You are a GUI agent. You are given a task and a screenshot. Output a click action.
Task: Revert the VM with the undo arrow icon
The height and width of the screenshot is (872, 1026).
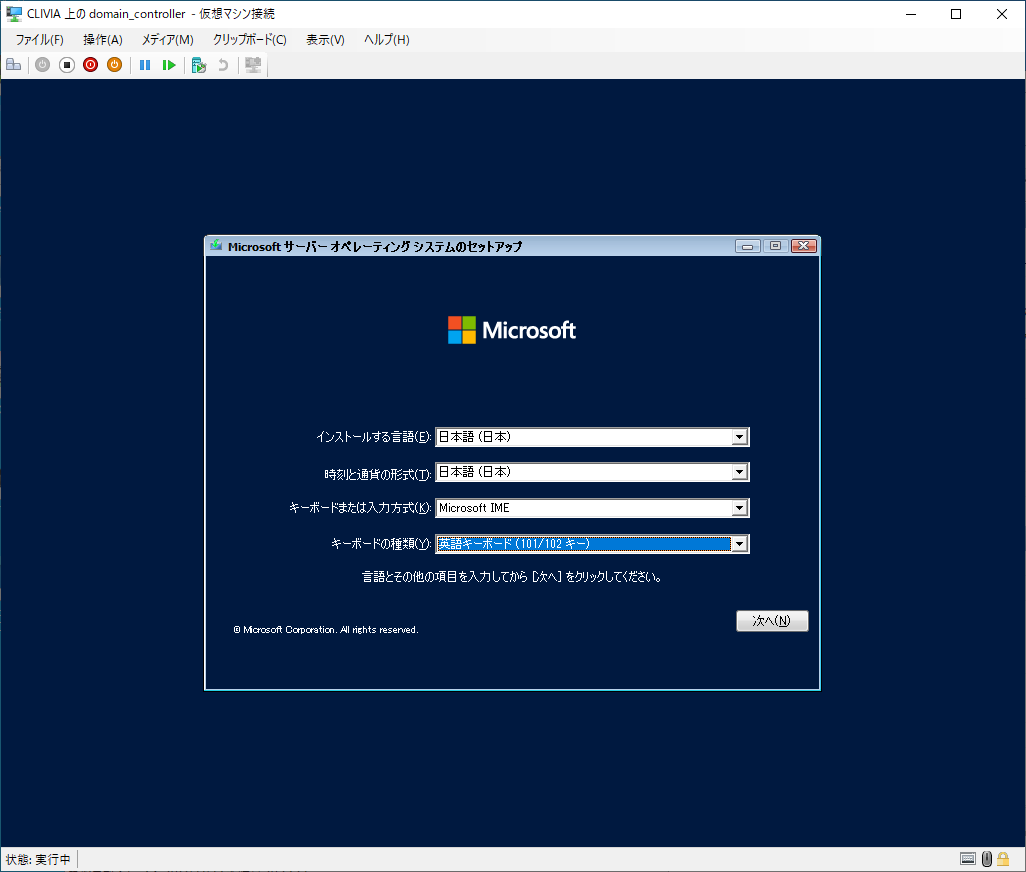tap(223, 65)
